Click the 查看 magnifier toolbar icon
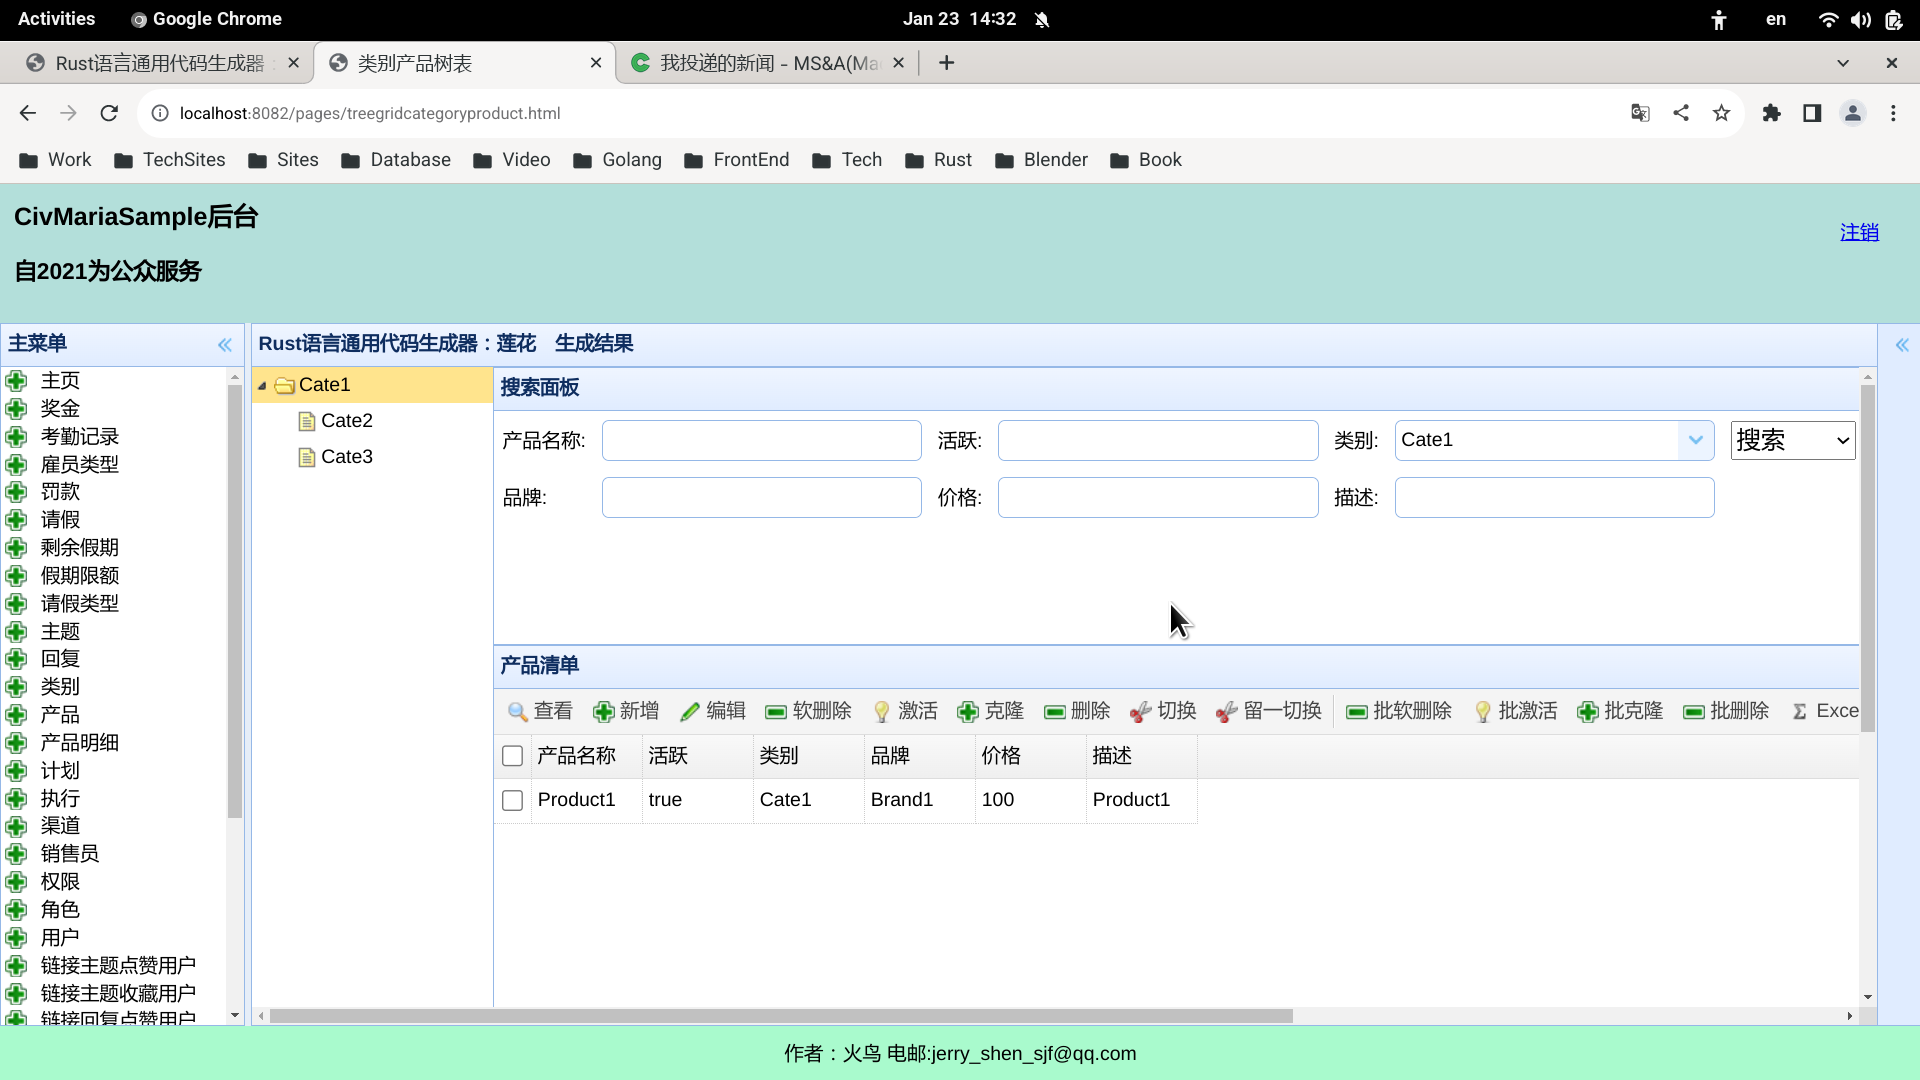Image resolution: width=1920 pixels, height=1080 pixels. 517,711
